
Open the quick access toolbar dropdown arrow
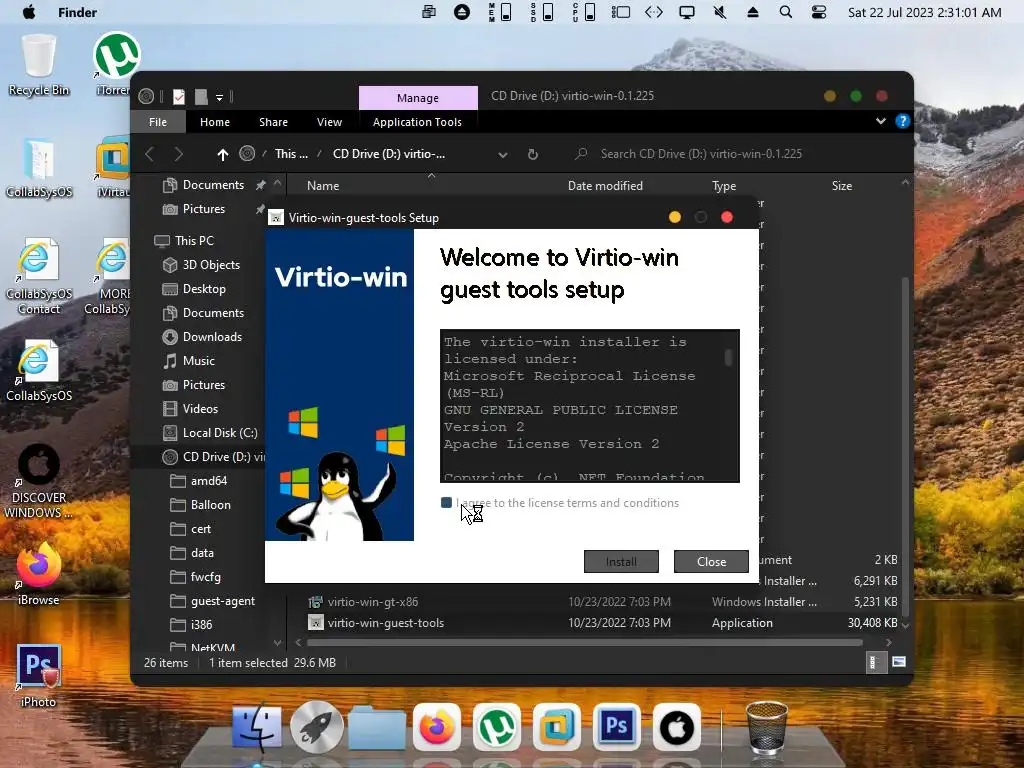coord(219,97)
